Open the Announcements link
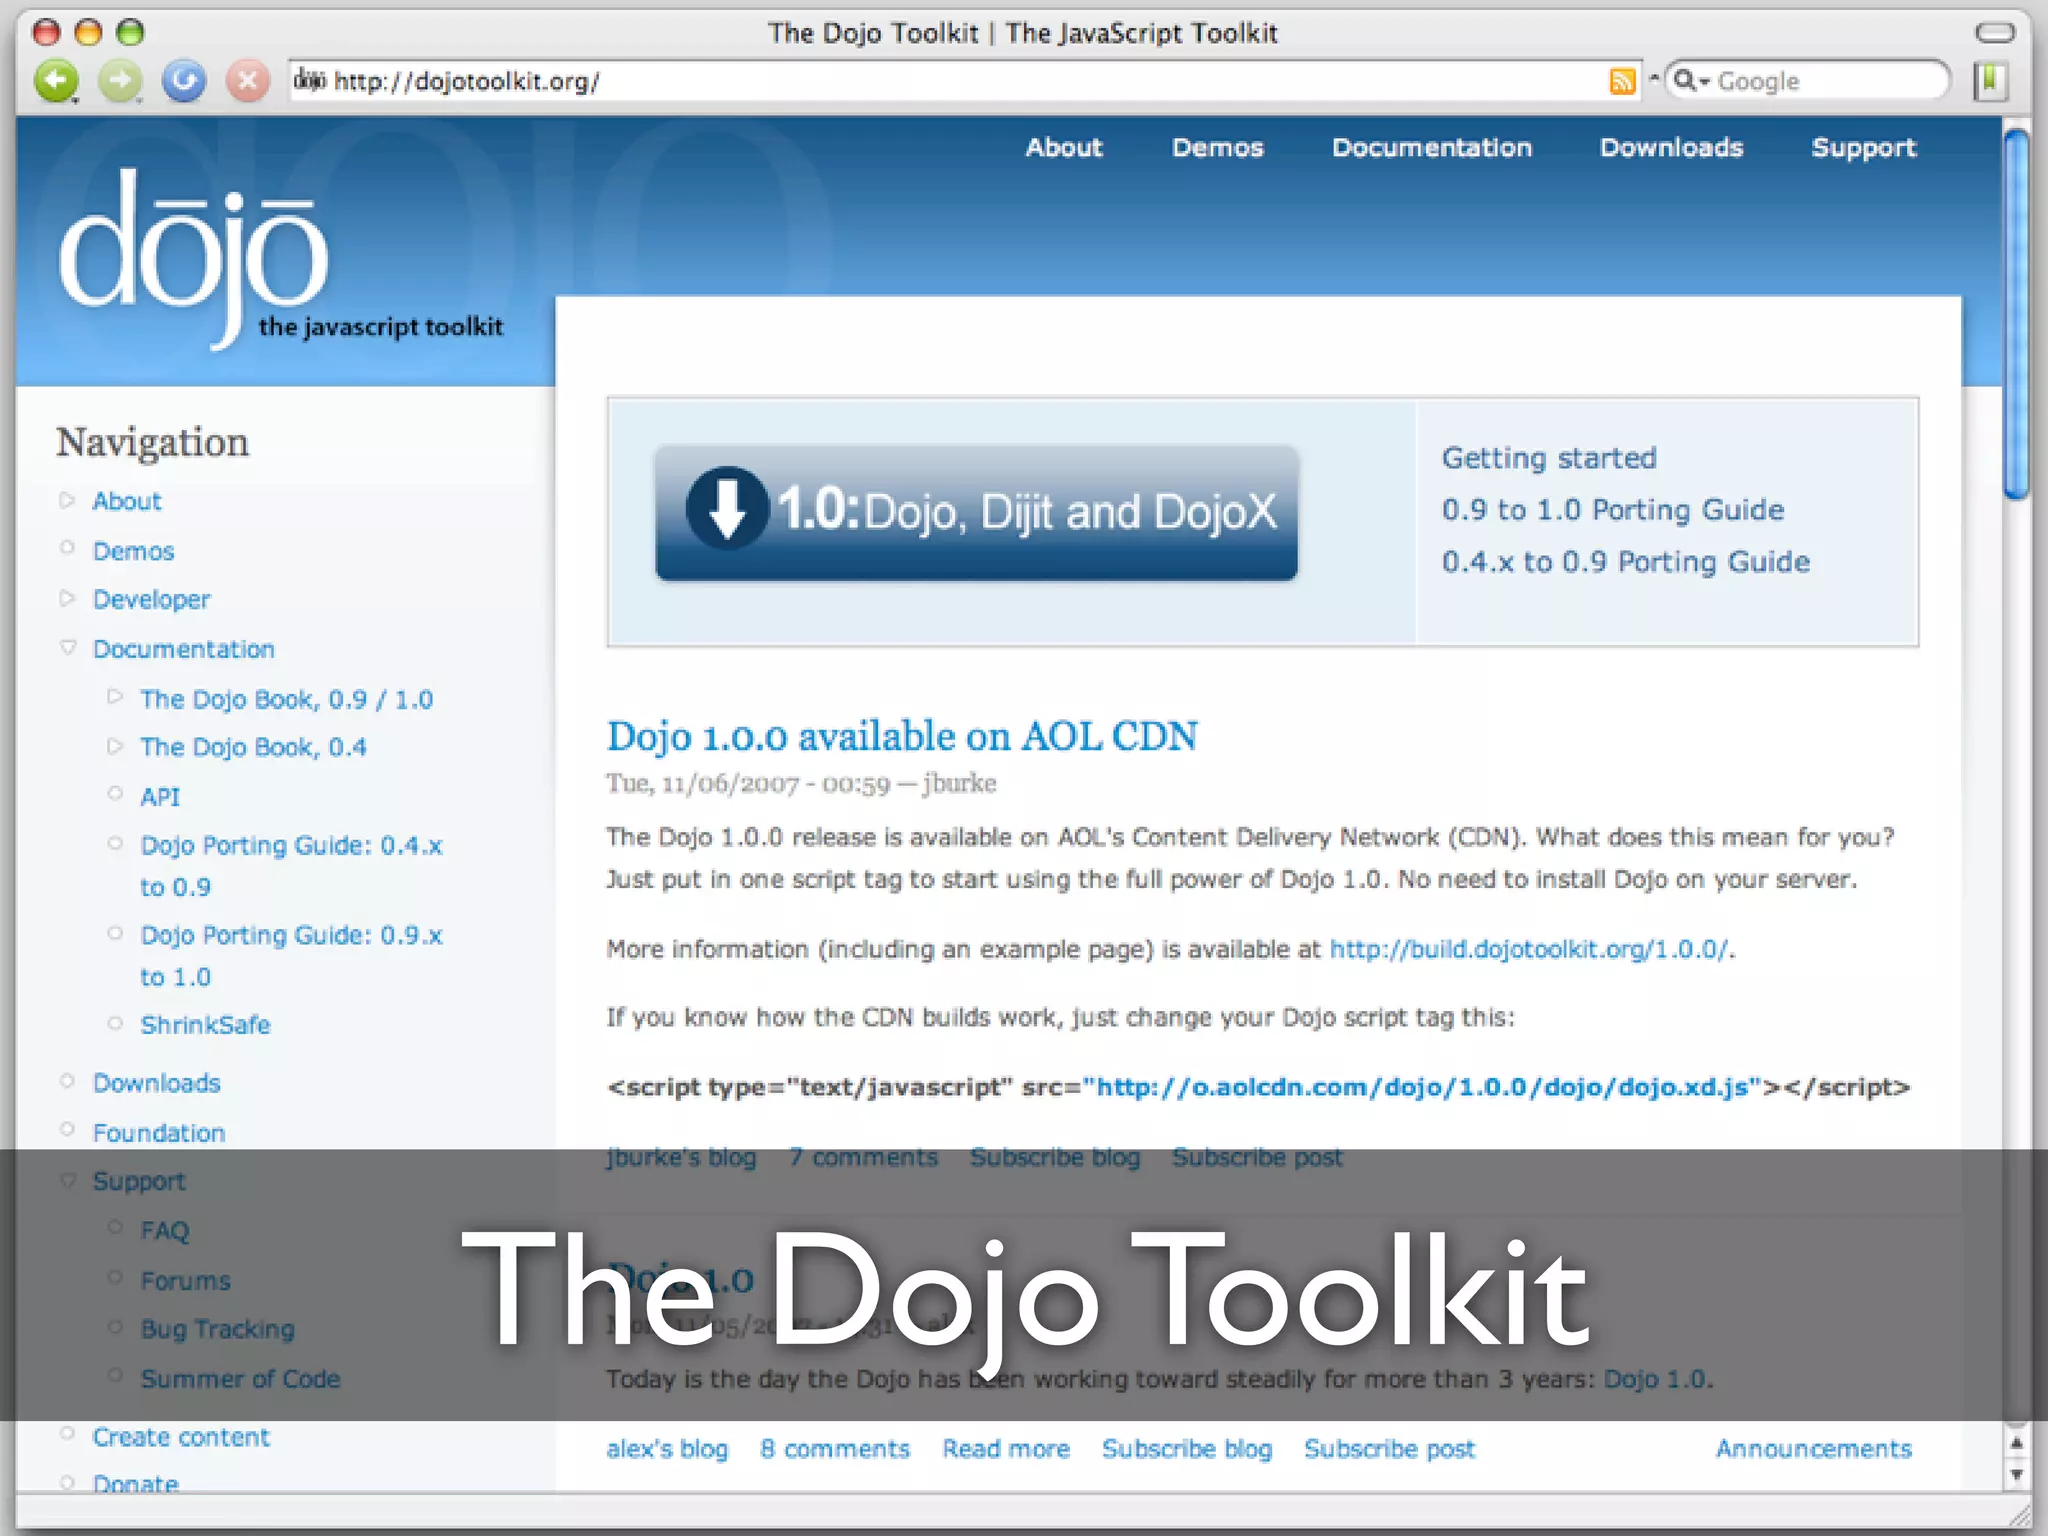Image resolution: width=2048 pixels, height=1536 pixels. coord(1814,1449)
